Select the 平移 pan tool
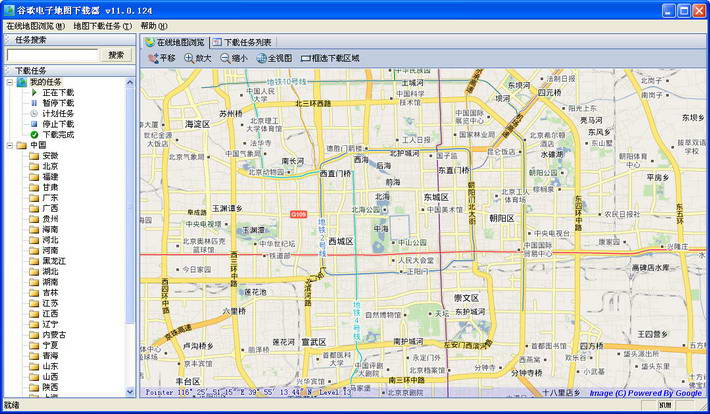The image size is (710, 414). pyautogui.click(x=162, y=58)
